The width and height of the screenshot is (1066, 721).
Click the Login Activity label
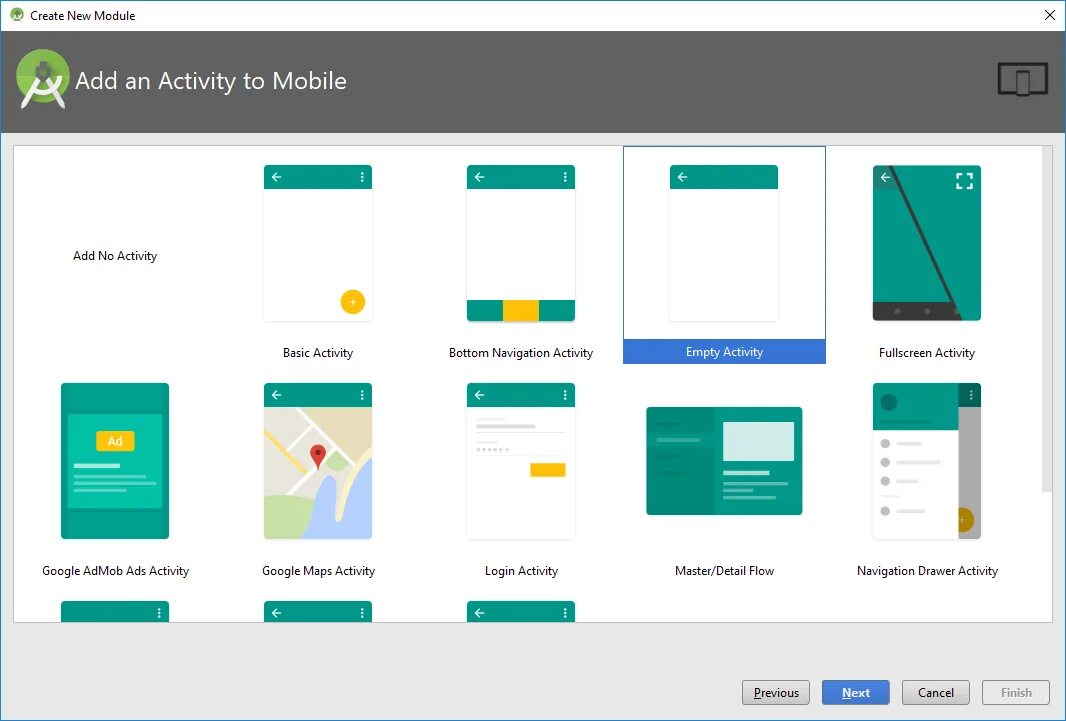point(521,571)
